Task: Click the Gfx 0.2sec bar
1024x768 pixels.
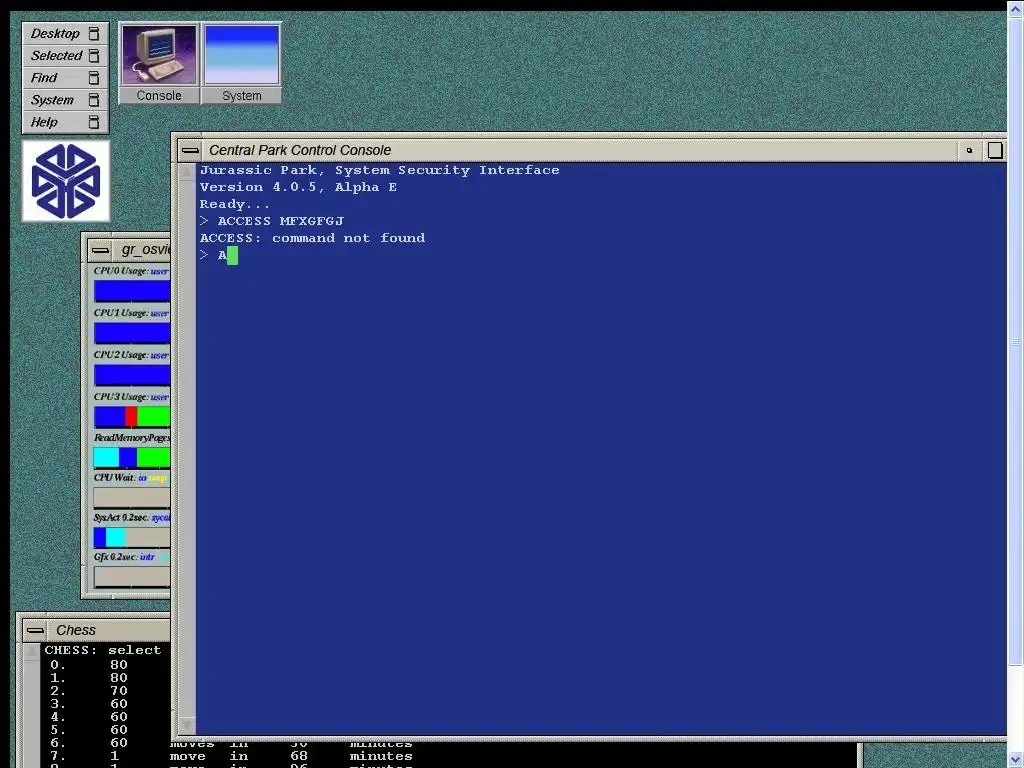Action: [132, 577]
